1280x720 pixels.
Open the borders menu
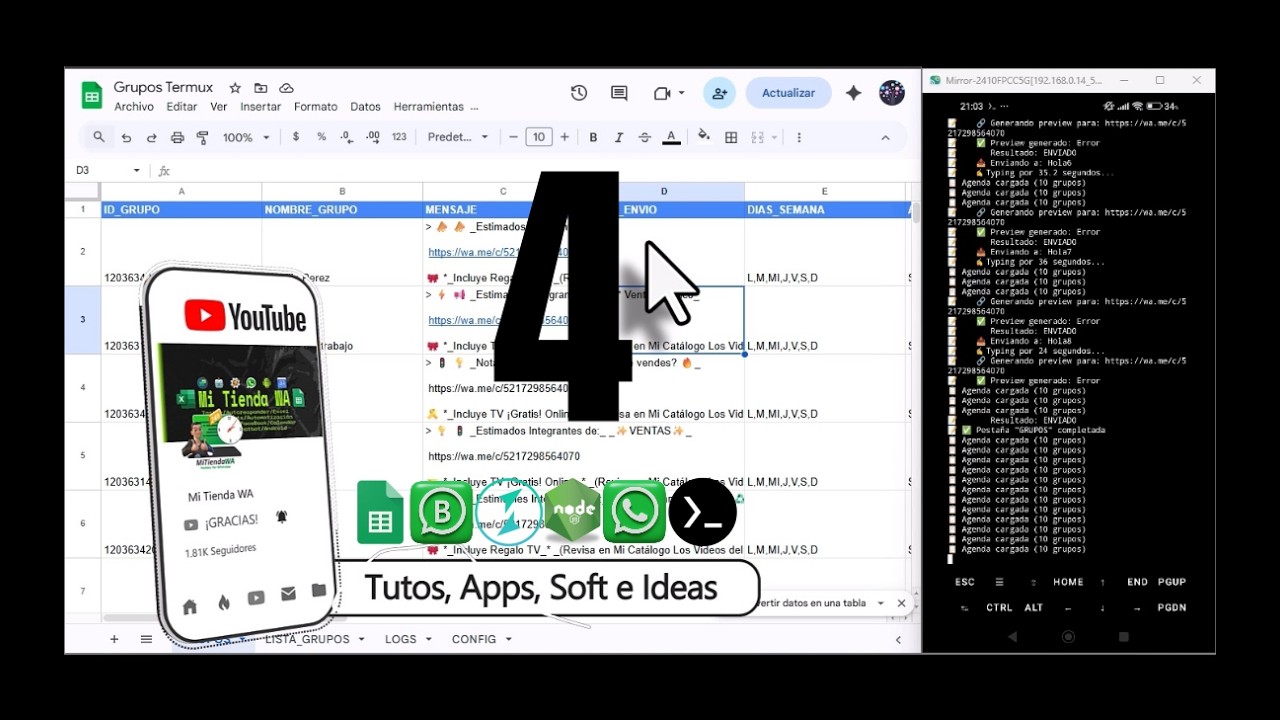[731, 137]
